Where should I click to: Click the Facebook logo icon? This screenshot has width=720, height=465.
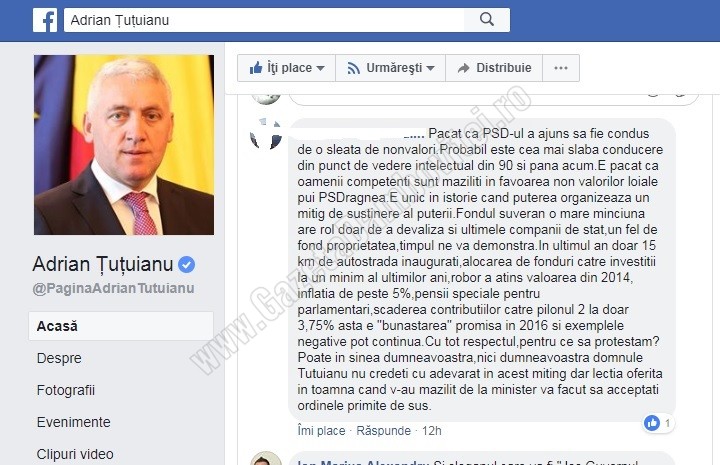pyautogui.click(x=45, y=21)
